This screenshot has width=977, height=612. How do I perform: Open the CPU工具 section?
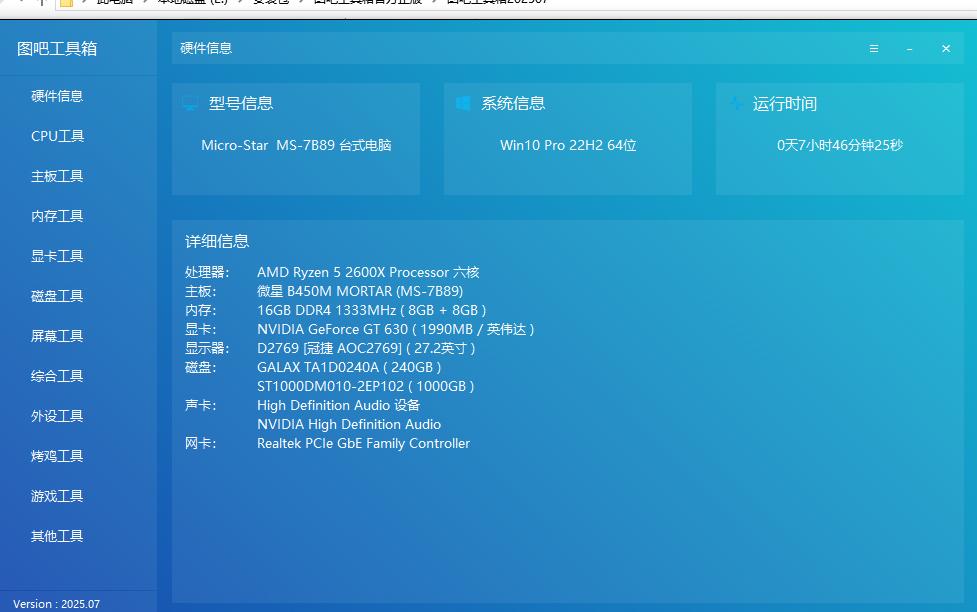[57, 136]
